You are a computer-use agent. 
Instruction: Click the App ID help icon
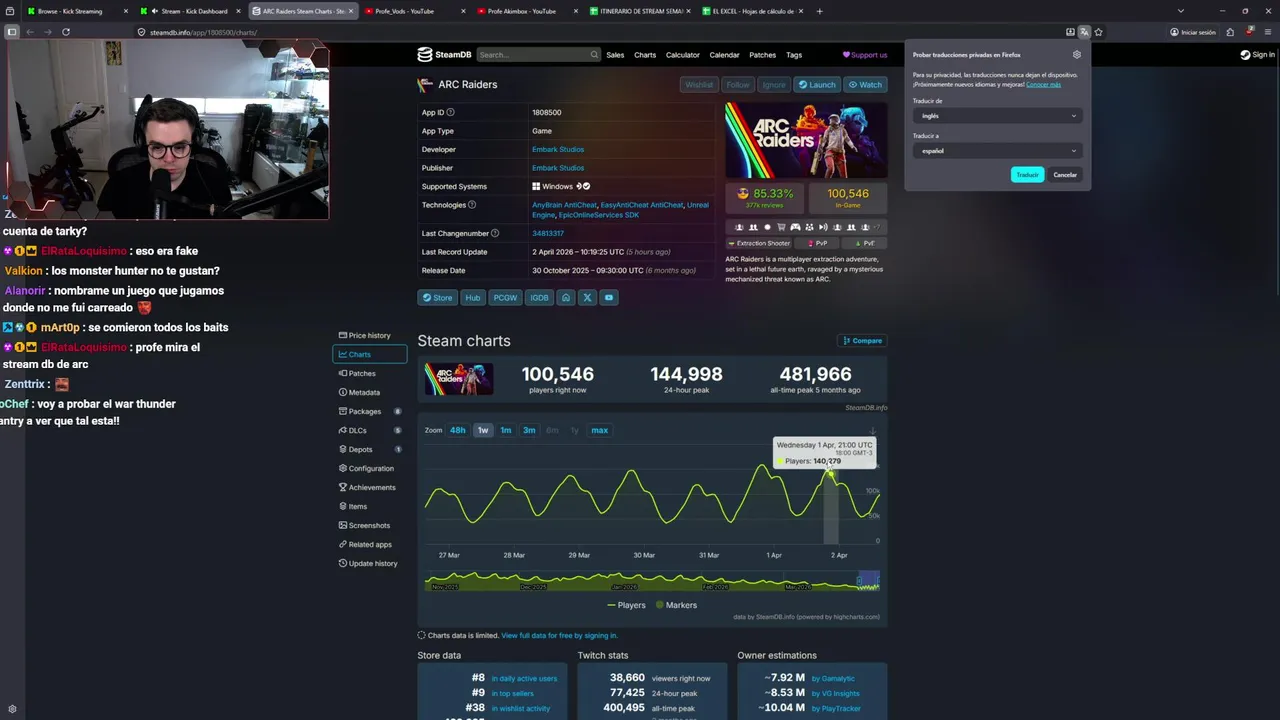coord(450,112)
